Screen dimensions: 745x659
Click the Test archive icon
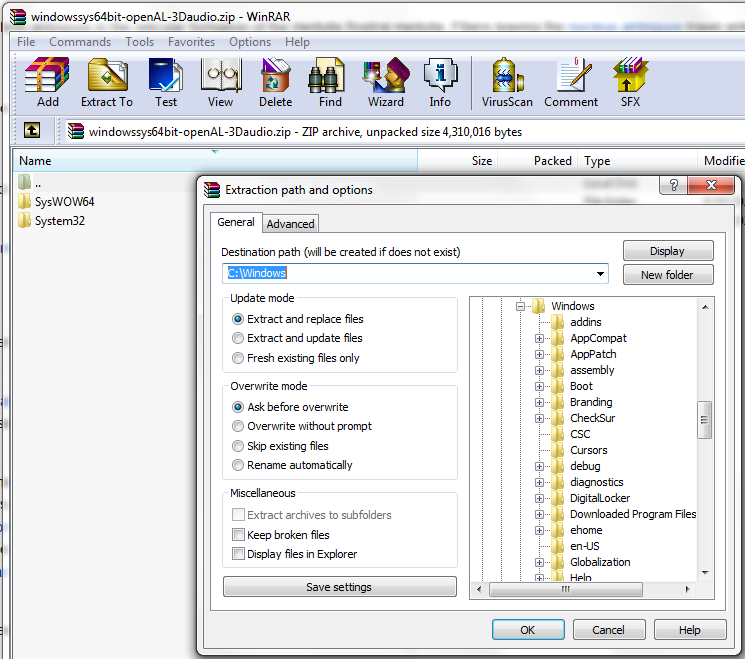[x=165, y=75]
